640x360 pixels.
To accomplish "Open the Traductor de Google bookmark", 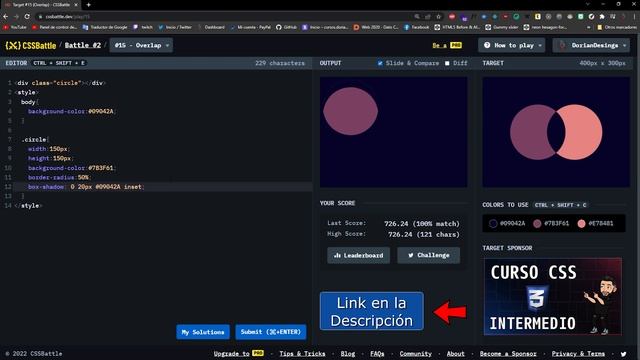I will (x=105, y=27).
